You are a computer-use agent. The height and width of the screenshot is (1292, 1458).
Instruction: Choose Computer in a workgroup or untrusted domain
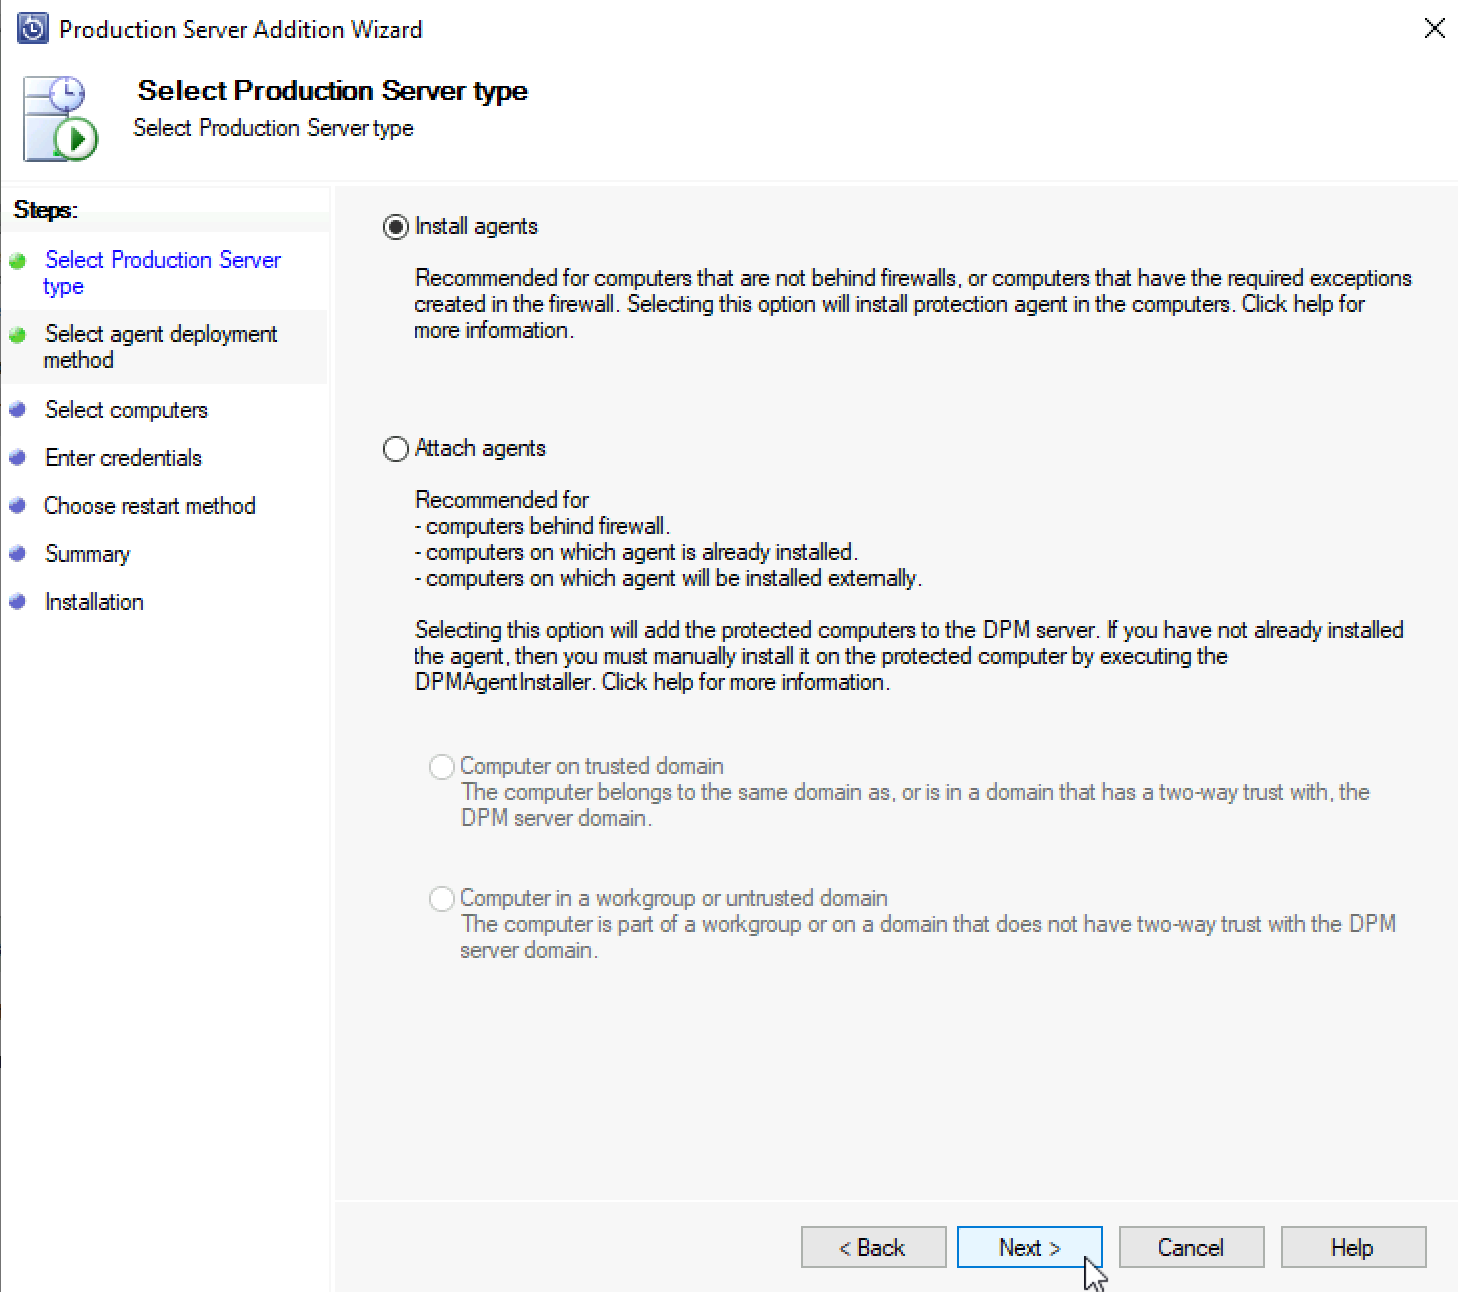coord(442,899)
